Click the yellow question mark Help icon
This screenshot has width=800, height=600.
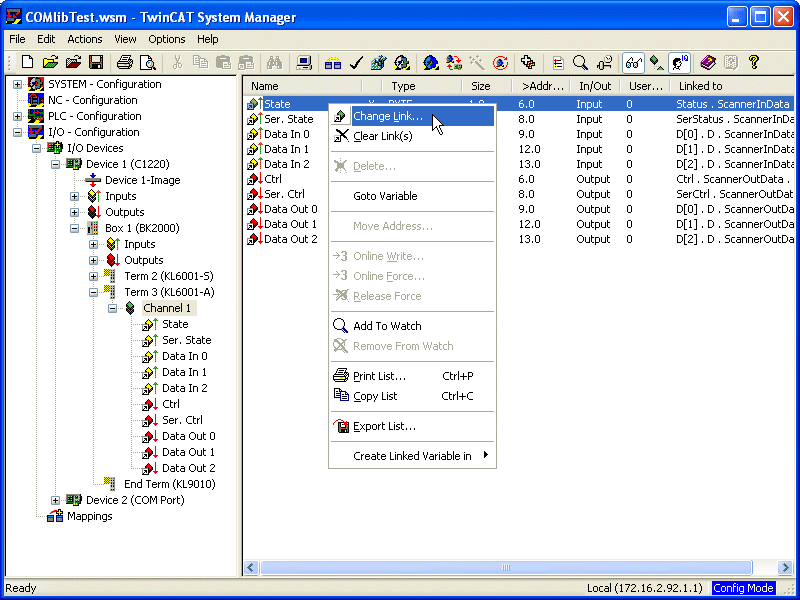click(754, 63)
